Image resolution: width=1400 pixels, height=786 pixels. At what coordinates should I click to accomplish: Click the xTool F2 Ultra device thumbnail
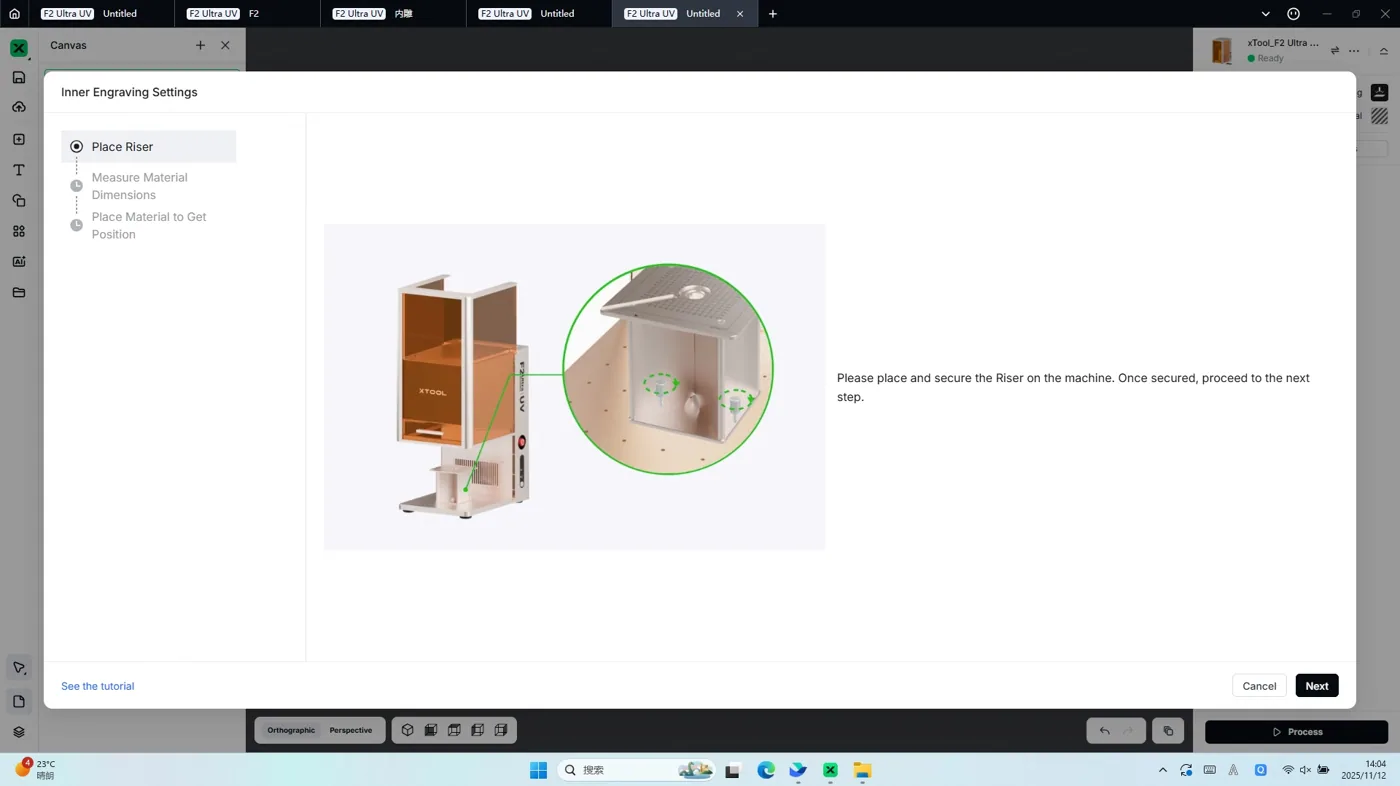coord(1222,51)
